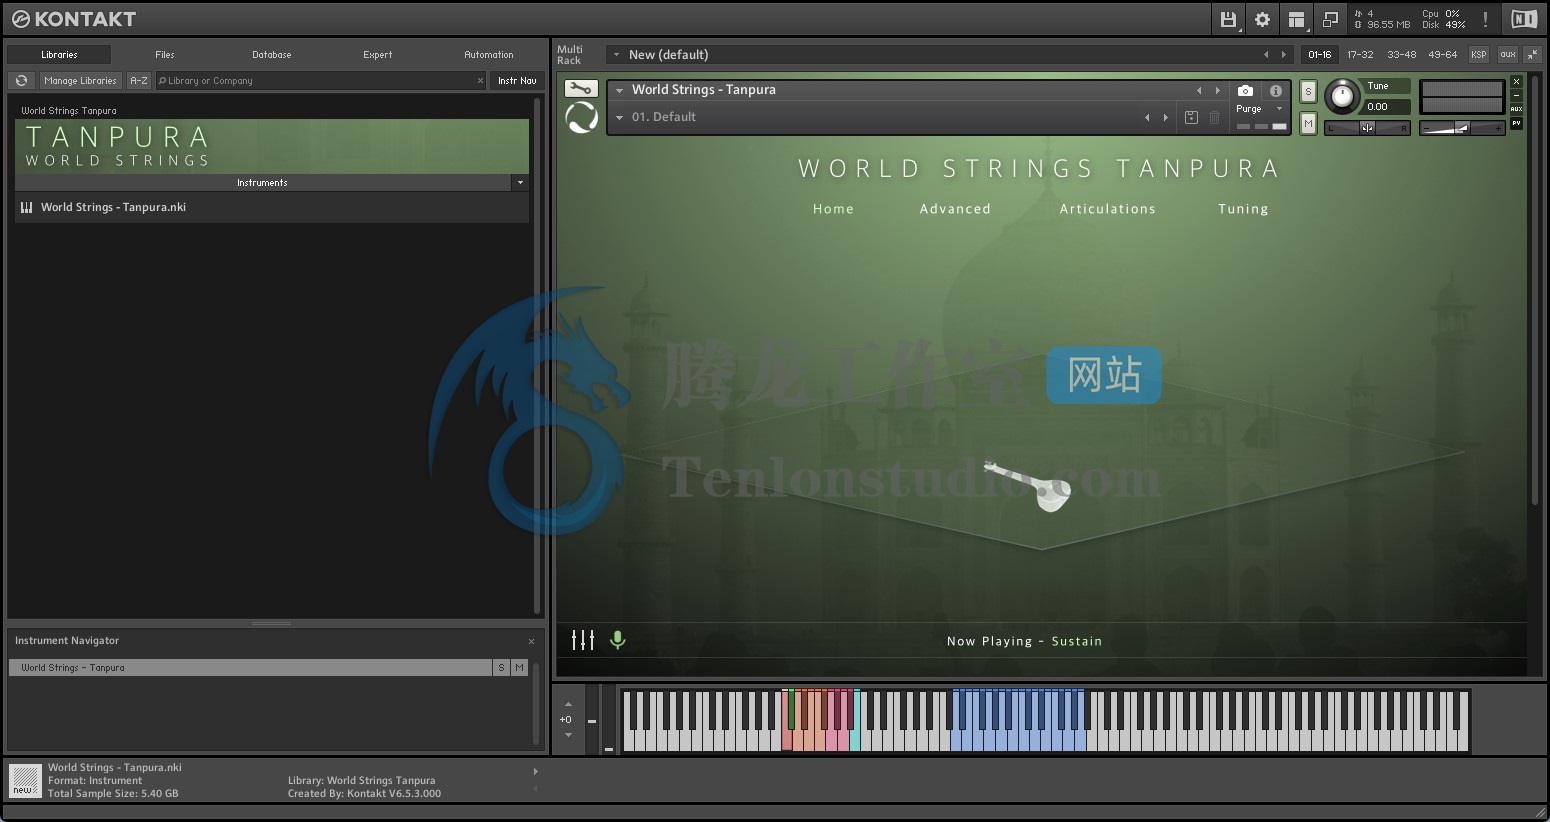Select rack page 49-64
This screenshot has width=1550, height=822.
point(1442,55)
